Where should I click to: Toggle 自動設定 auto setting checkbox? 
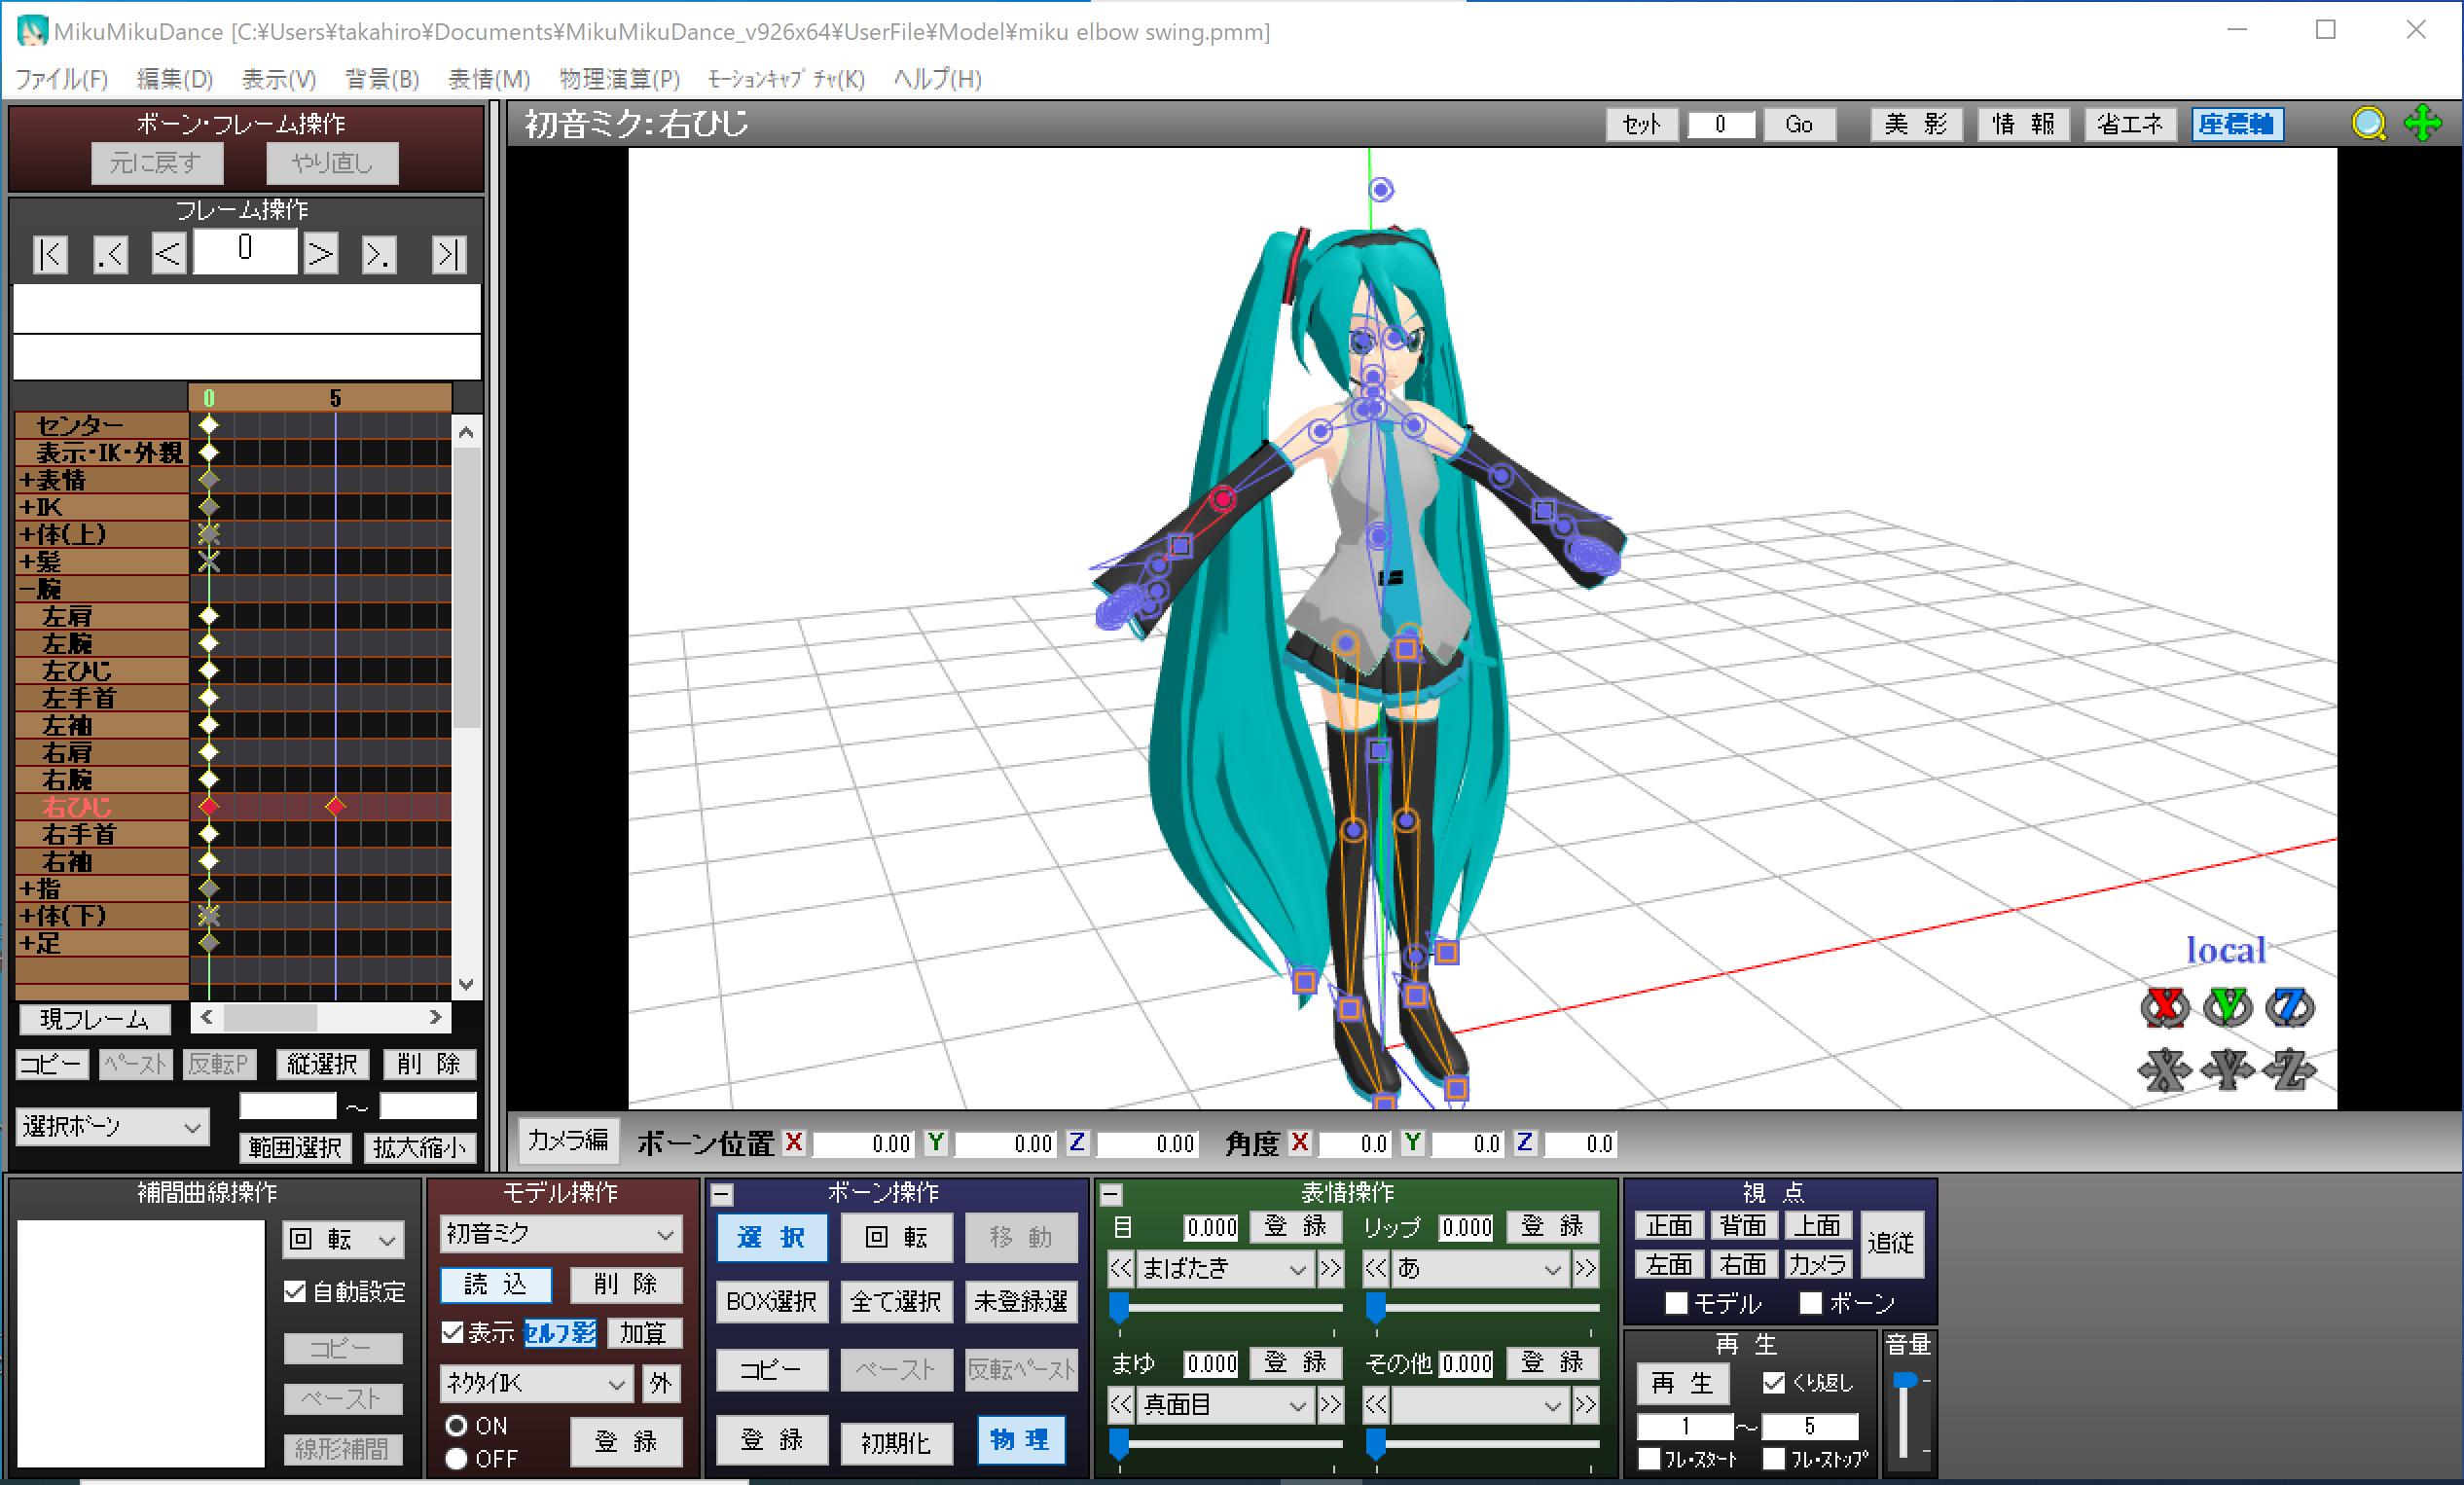[295, 1291]
